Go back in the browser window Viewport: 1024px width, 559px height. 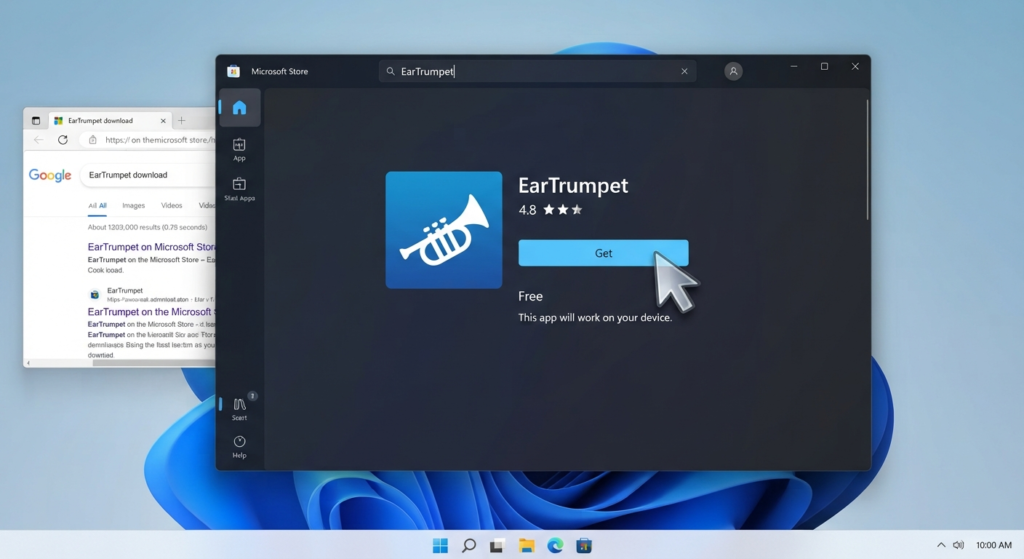click(x=39, y=140)
